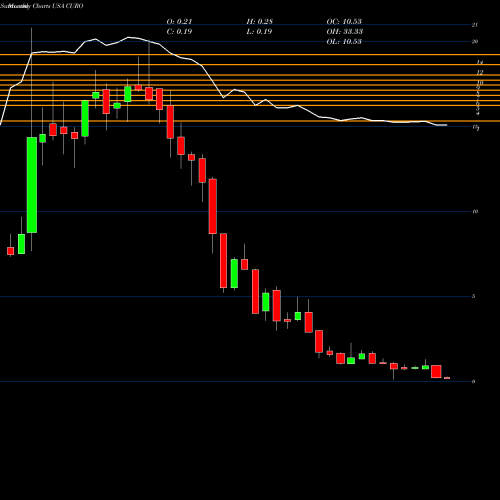The width and height of the screenshot is (500, 500).
Task: Click the white moving average line peak
Action: coord(129,37)
